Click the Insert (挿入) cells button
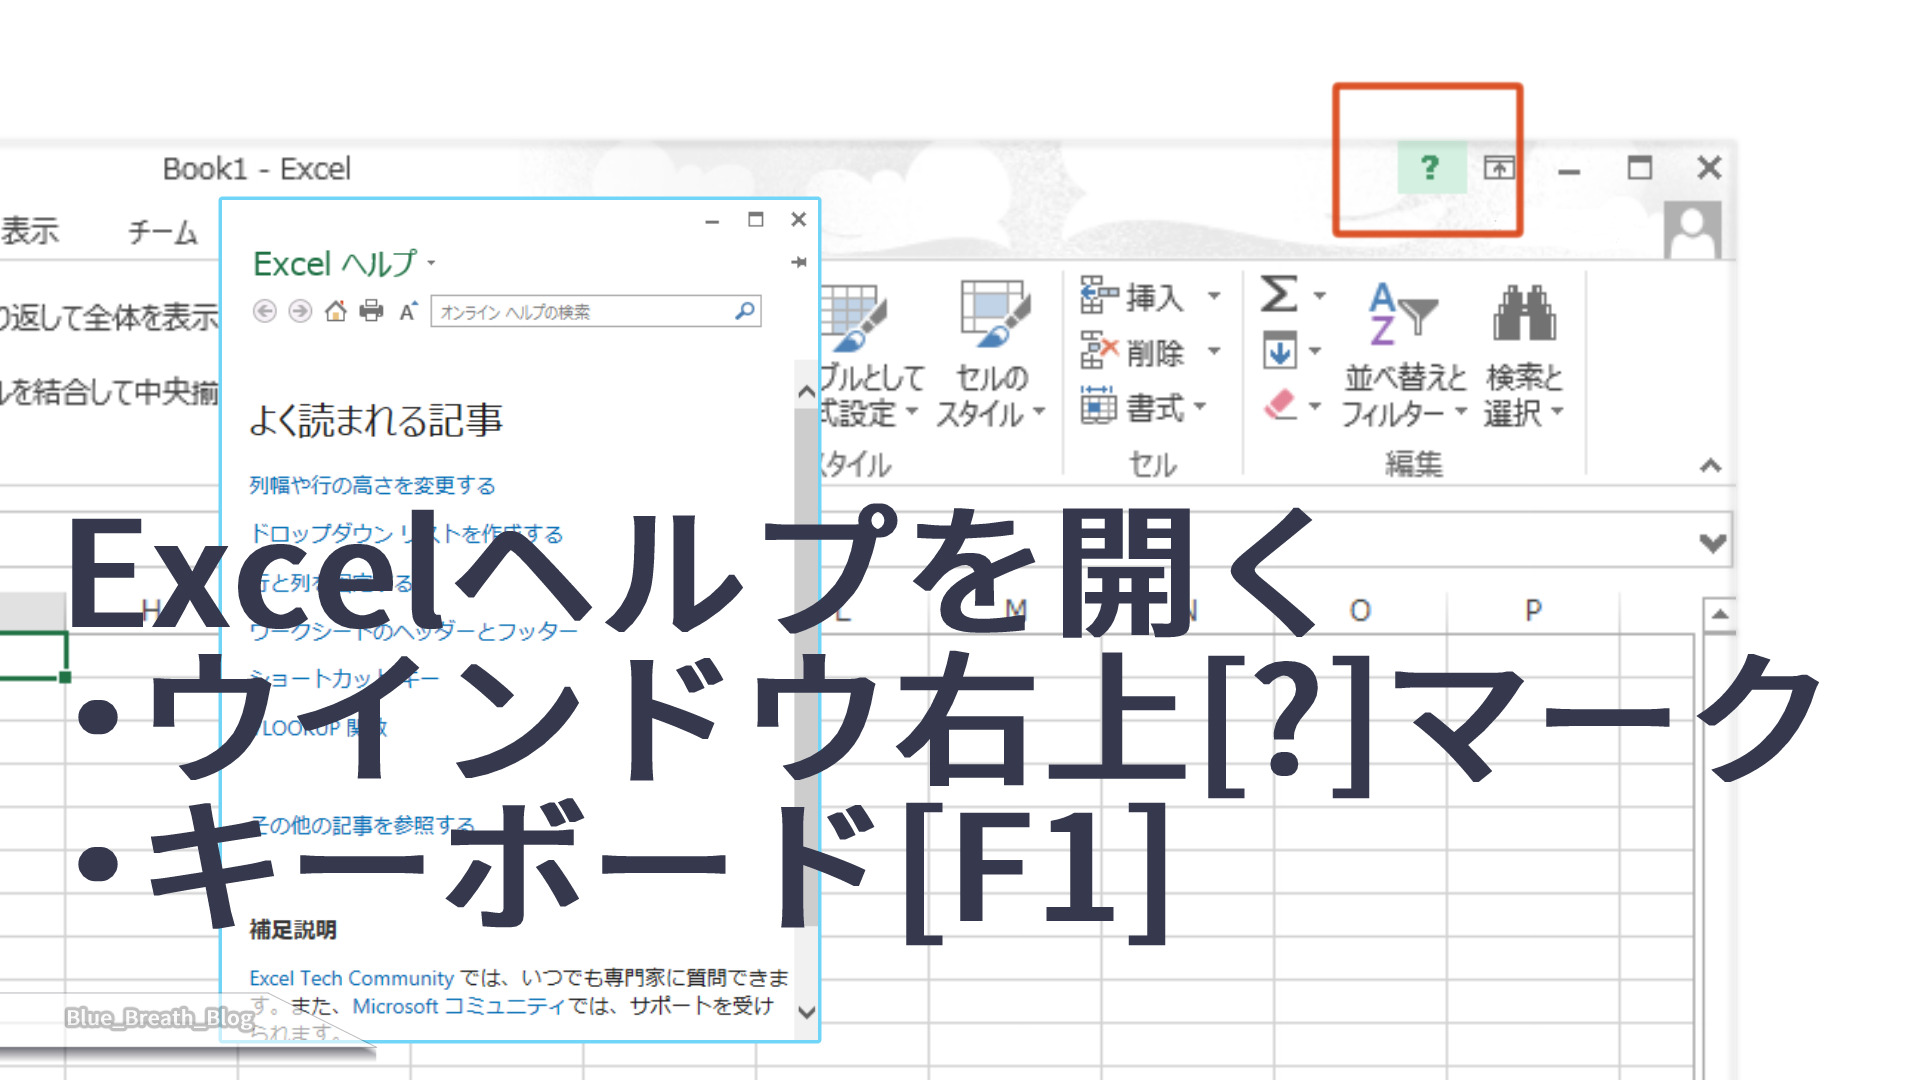Image resolution: width=1920 pixels, height=1080 pixels. [x=1133, y=296]
